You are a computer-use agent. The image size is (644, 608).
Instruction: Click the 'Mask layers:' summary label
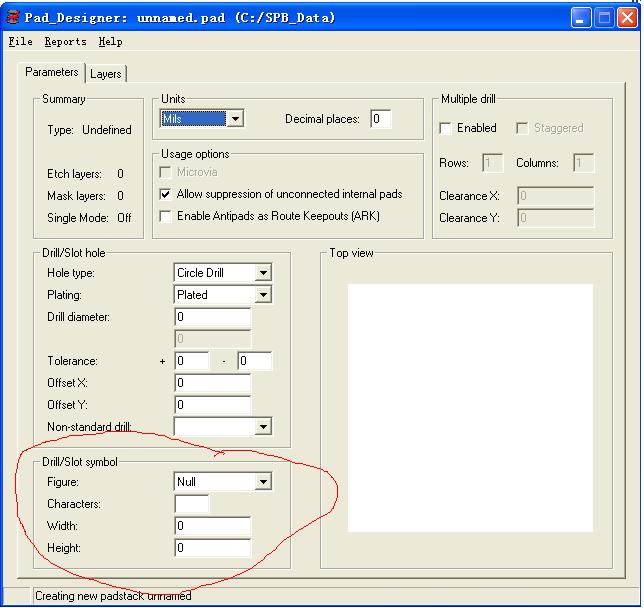76,196
